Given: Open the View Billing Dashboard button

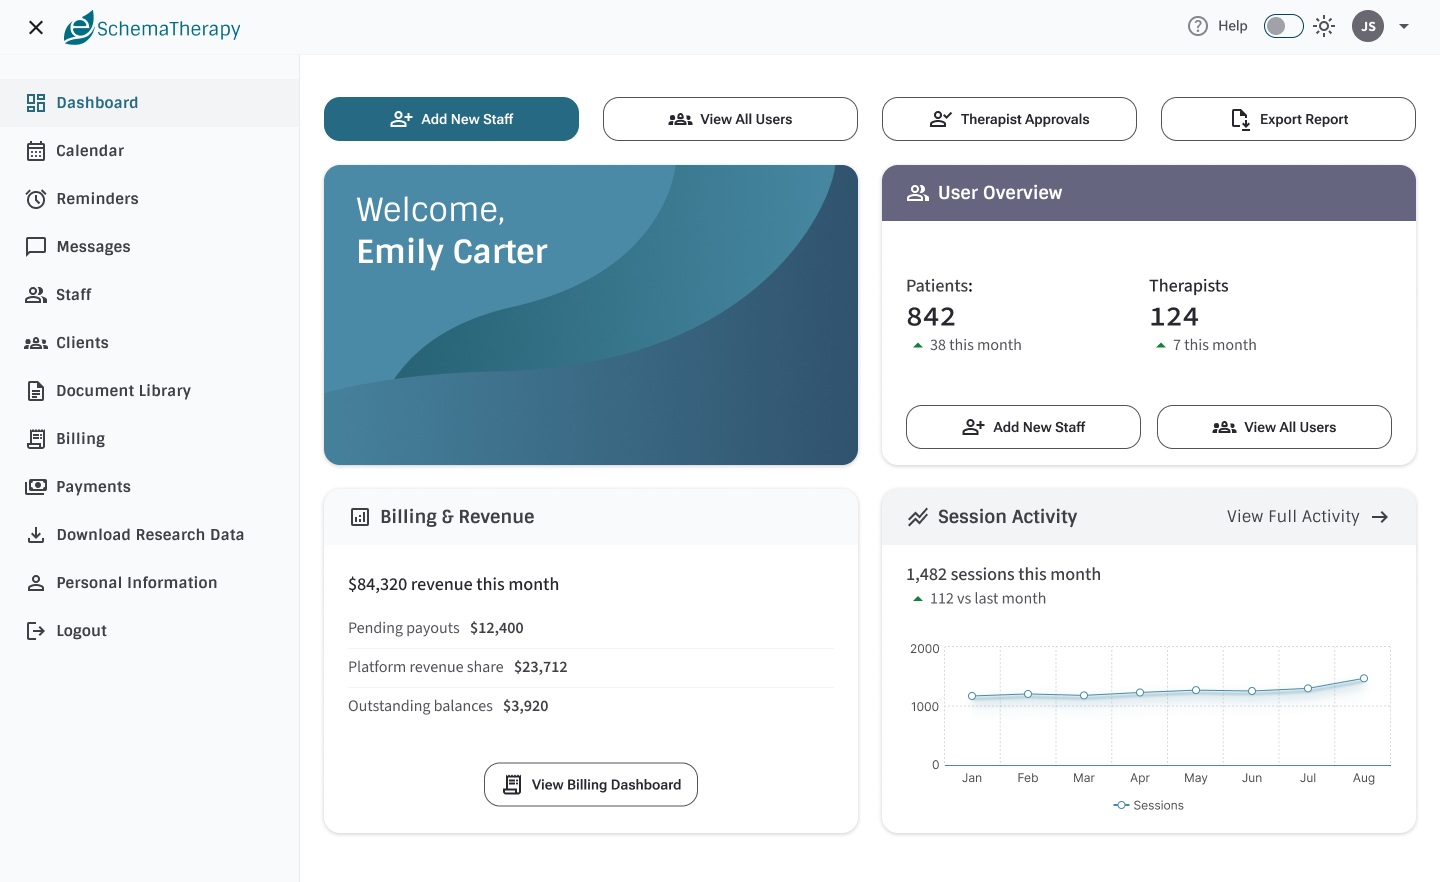Looking at the screenshot, I should 591,785.
